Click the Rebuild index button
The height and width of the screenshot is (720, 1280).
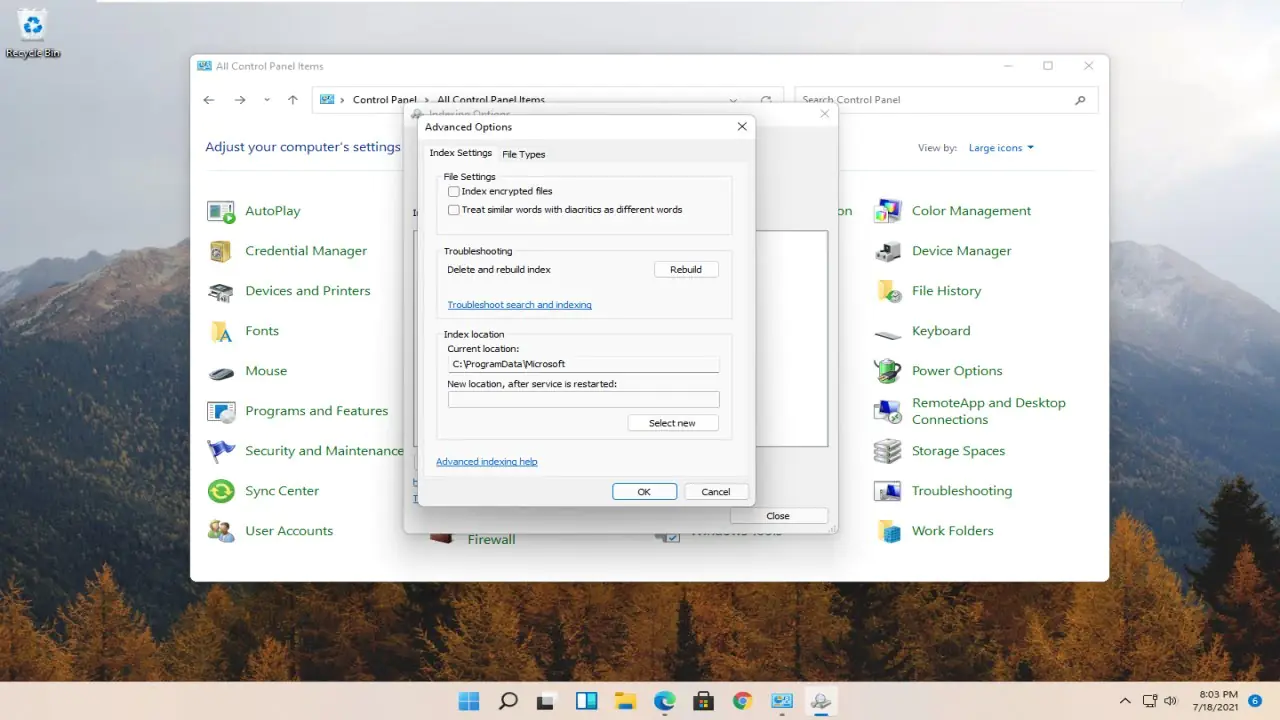(686, 269)
